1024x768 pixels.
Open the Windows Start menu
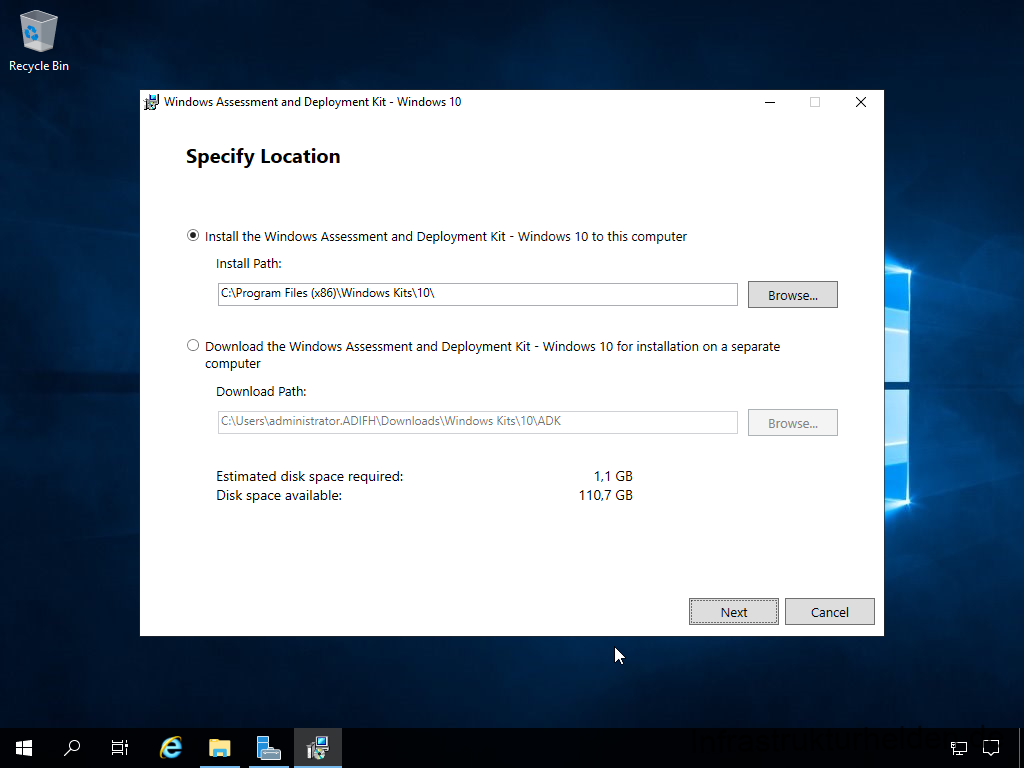pos(24,748)
